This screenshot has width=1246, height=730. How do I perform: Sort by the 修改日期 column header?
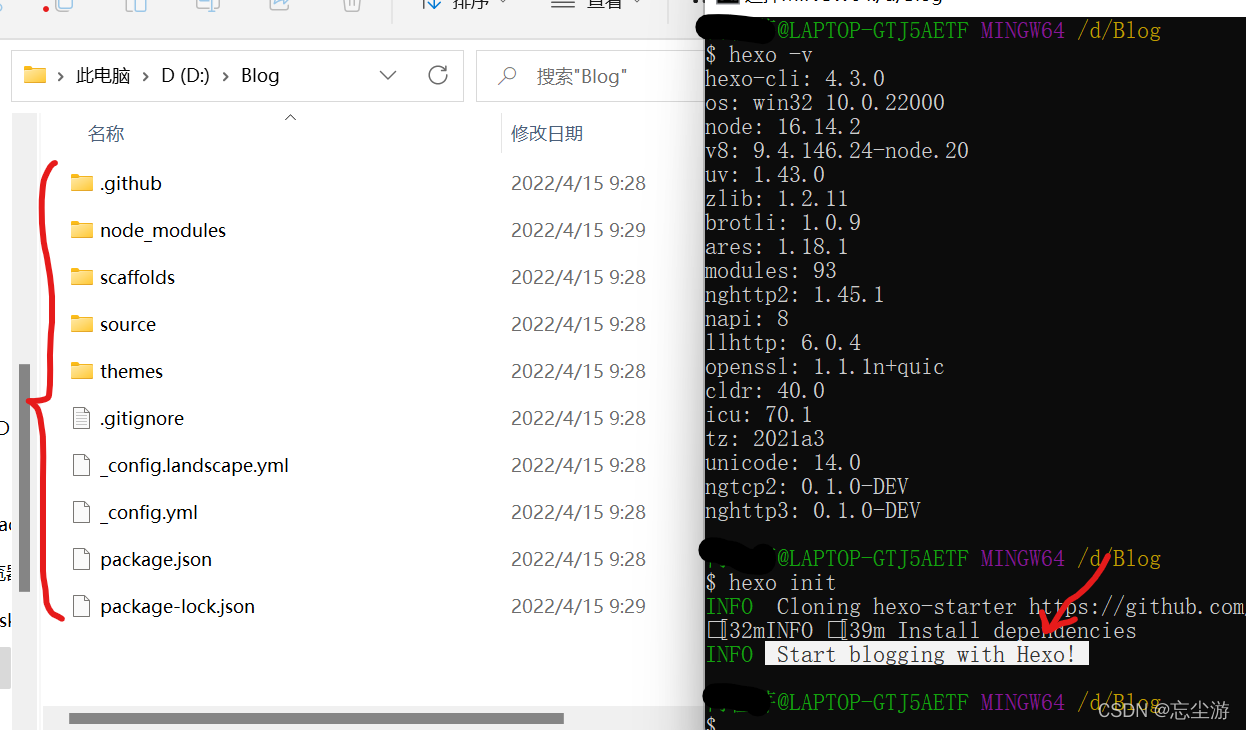(547, 134)
